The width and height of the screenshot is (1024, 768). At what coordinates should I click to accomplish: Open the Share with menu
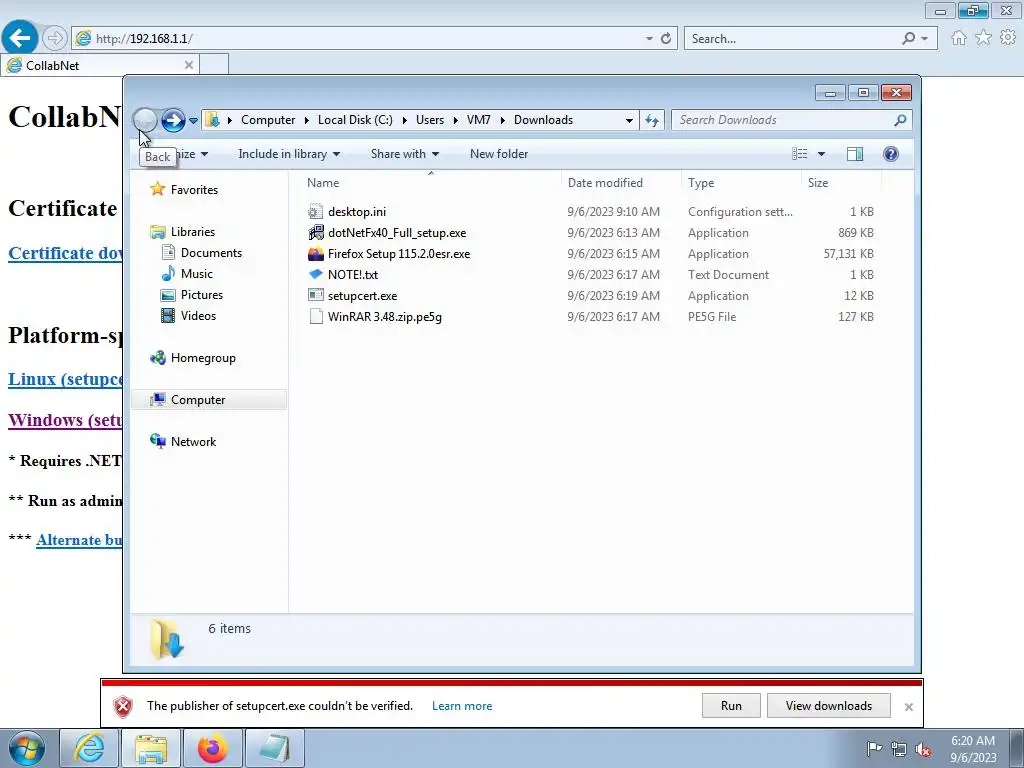tap(404, 154)
